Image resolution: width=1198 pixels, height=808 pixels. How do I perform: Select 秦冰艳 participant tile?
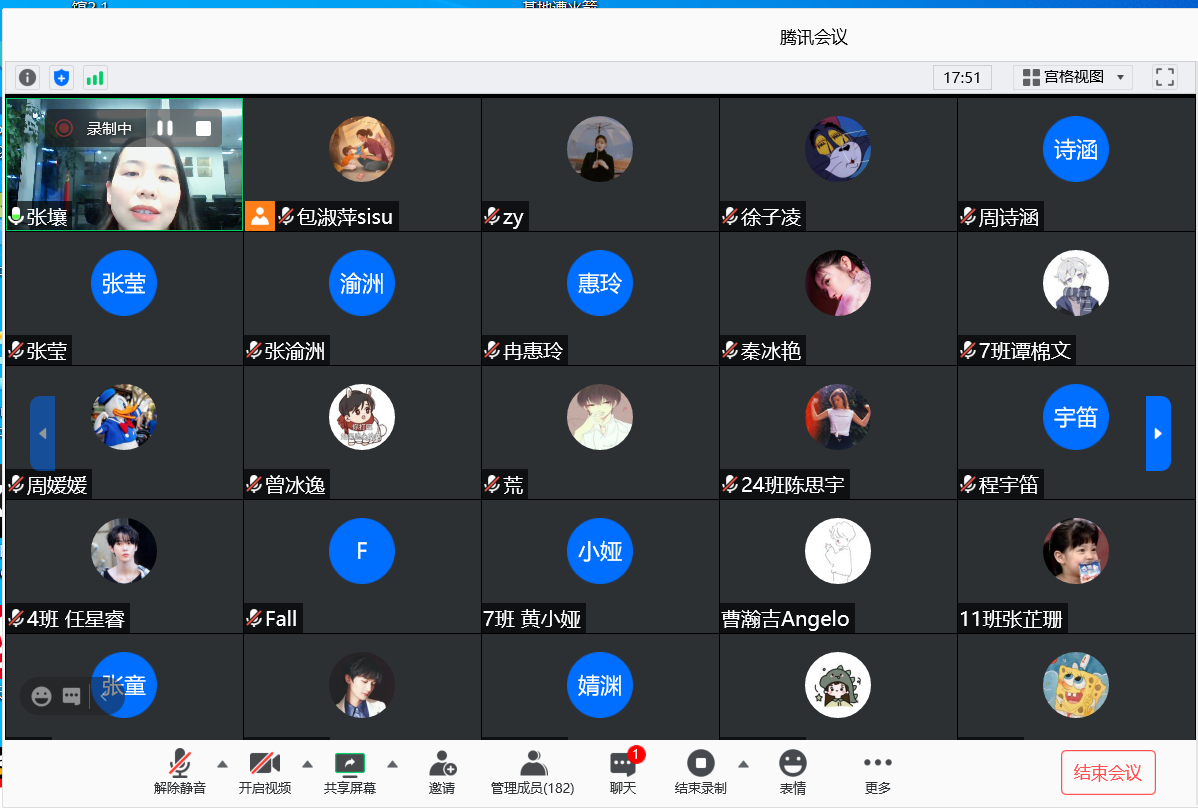click(x=838, y=299)
